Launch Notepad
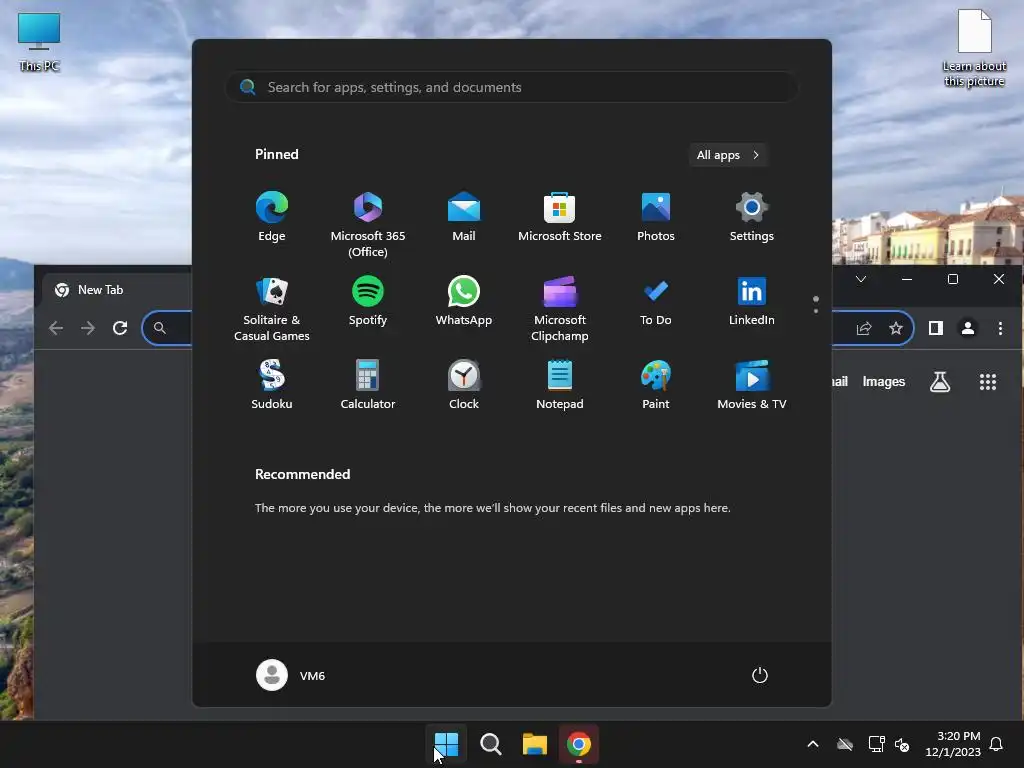The image size is (1024, 768). click(x=560, y=385)
